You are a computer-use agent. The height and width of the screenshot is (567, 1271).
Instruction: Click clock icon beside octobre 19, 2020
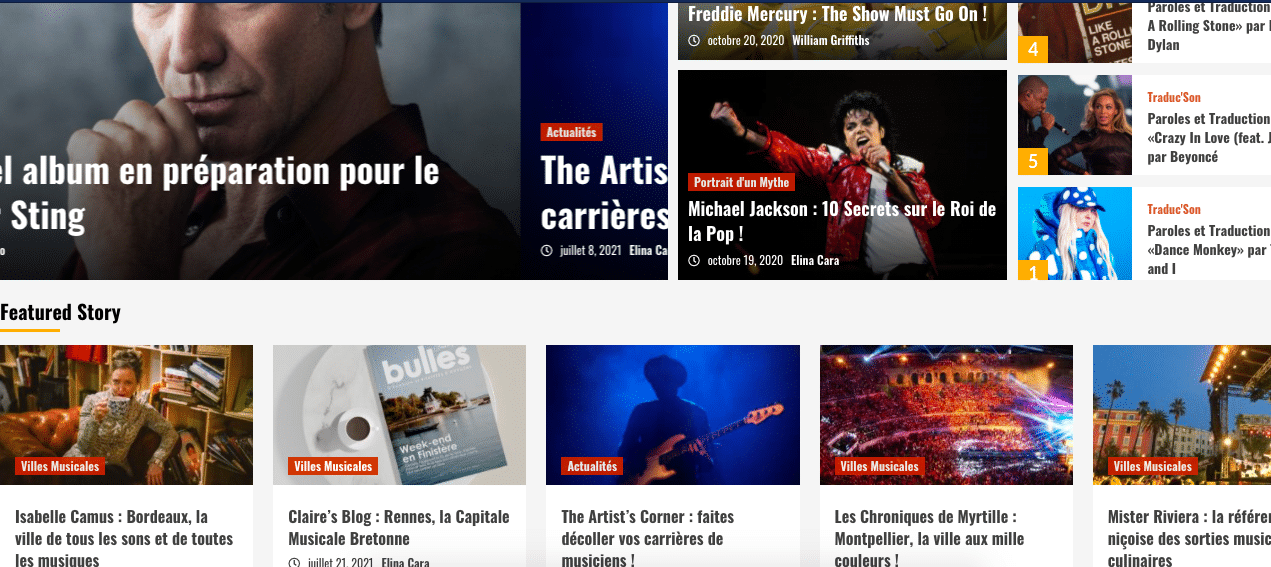click(694, 260)
